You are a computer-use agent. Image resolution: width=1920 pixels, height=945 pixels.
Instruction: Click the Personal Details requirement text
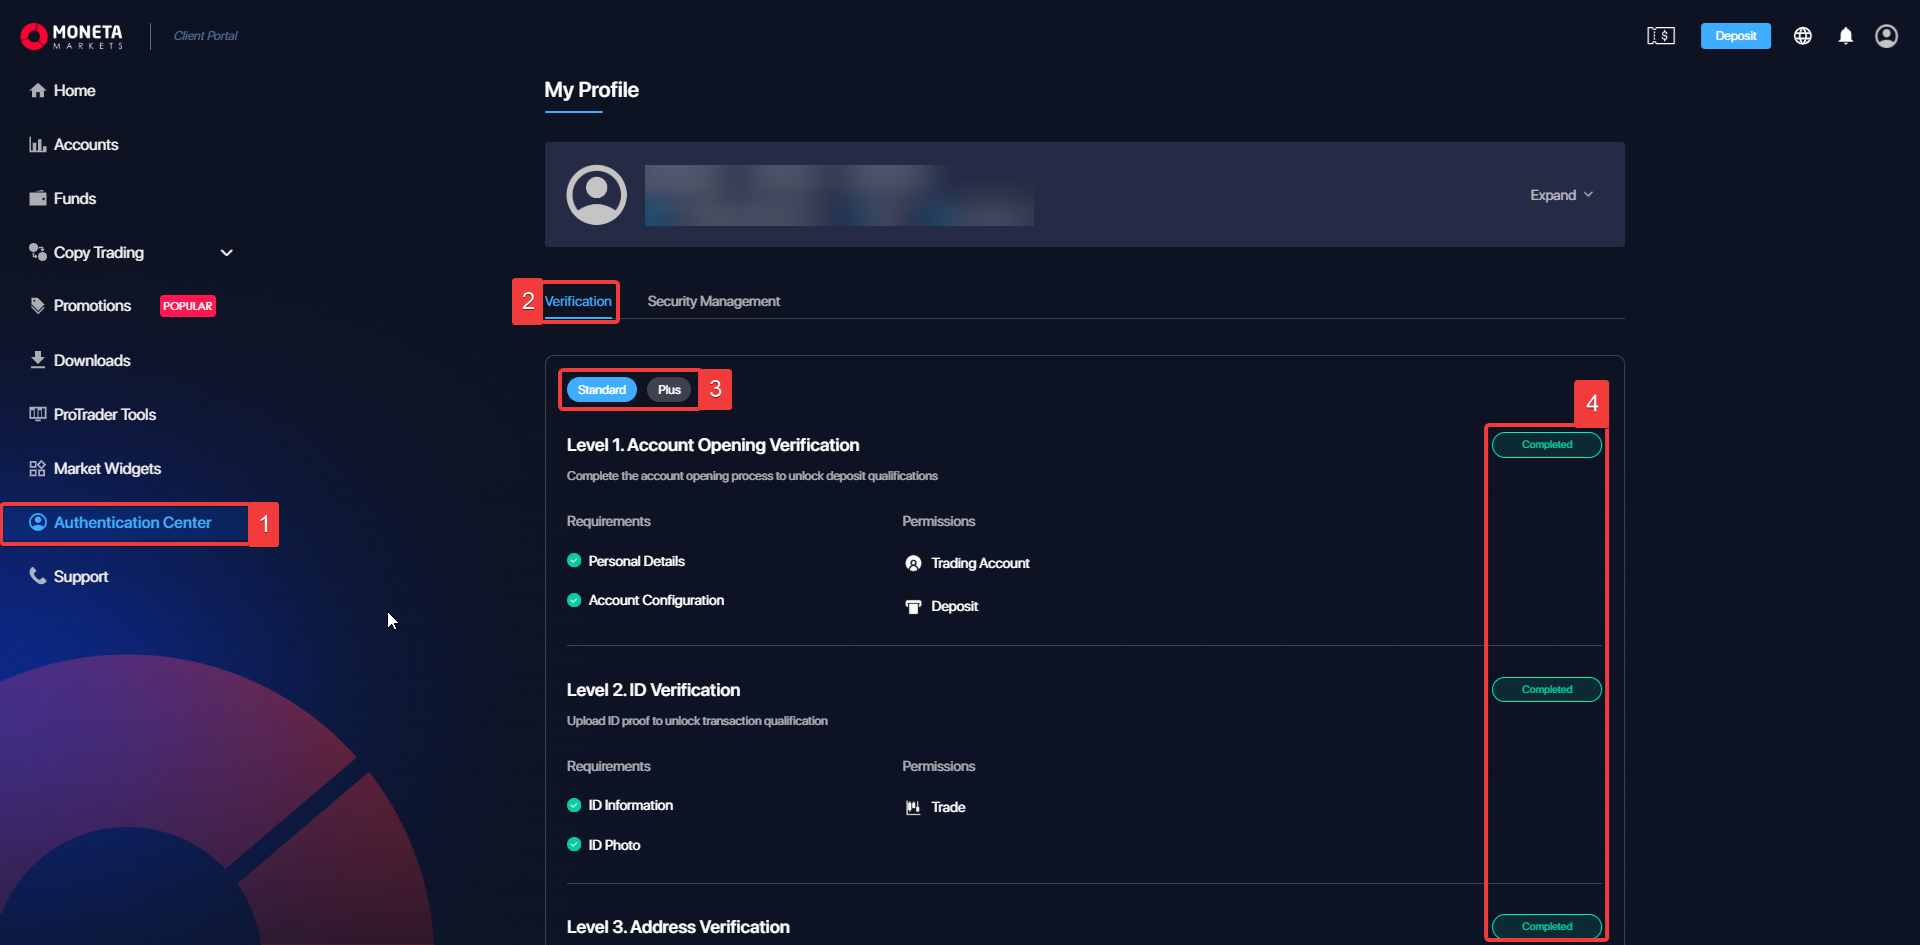pyautogui.click(x=637, y=561)
